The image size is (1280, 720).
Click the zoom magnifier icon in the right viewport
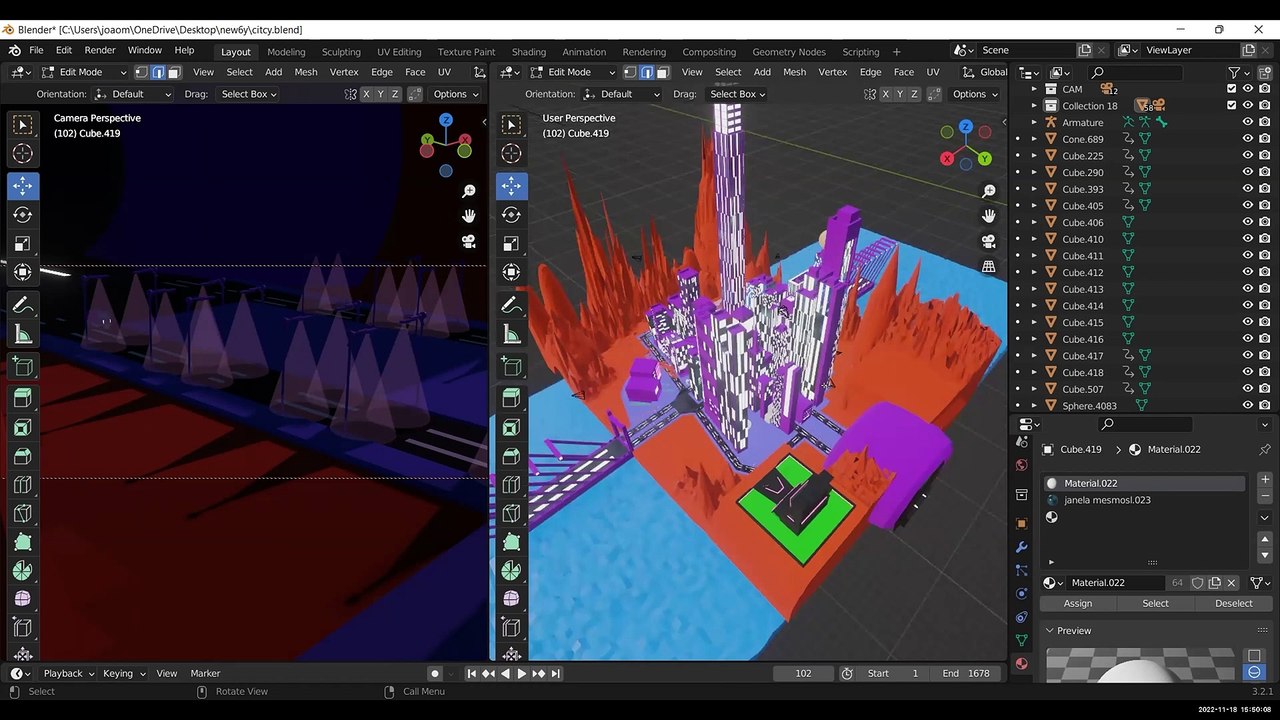[x=988, y=191]
